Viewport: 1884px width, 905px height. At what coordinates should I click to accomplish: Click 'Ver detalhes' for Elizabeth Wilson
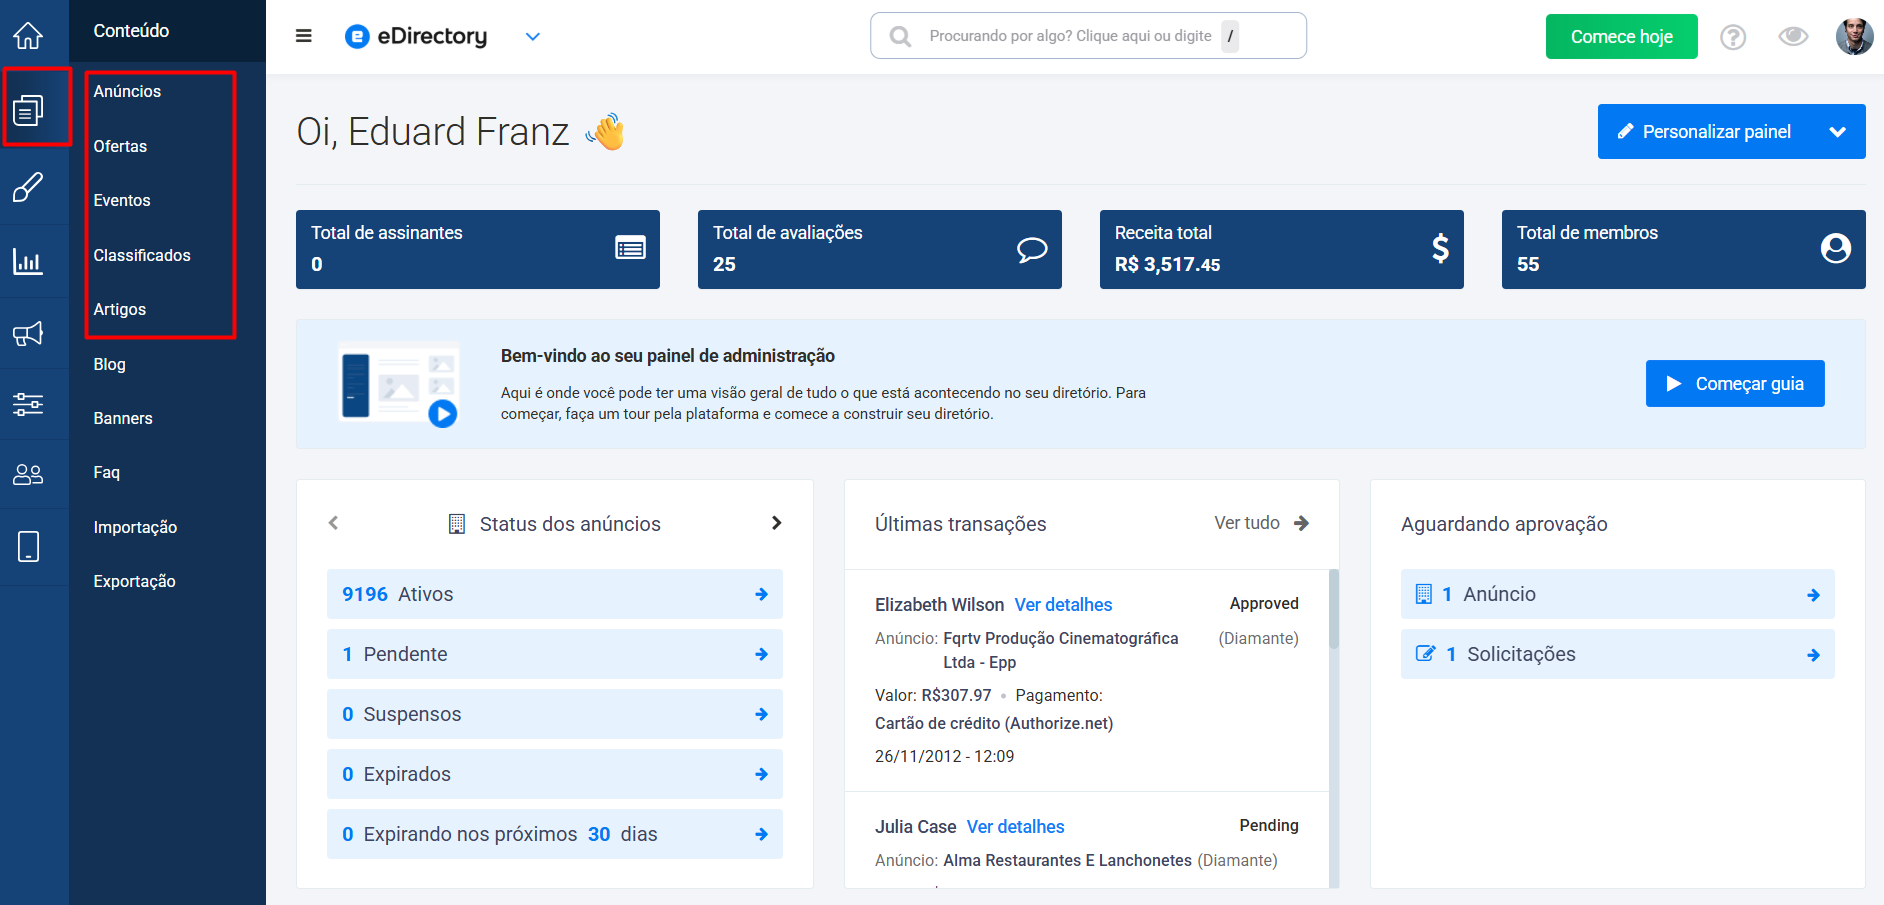[1063, 605]
